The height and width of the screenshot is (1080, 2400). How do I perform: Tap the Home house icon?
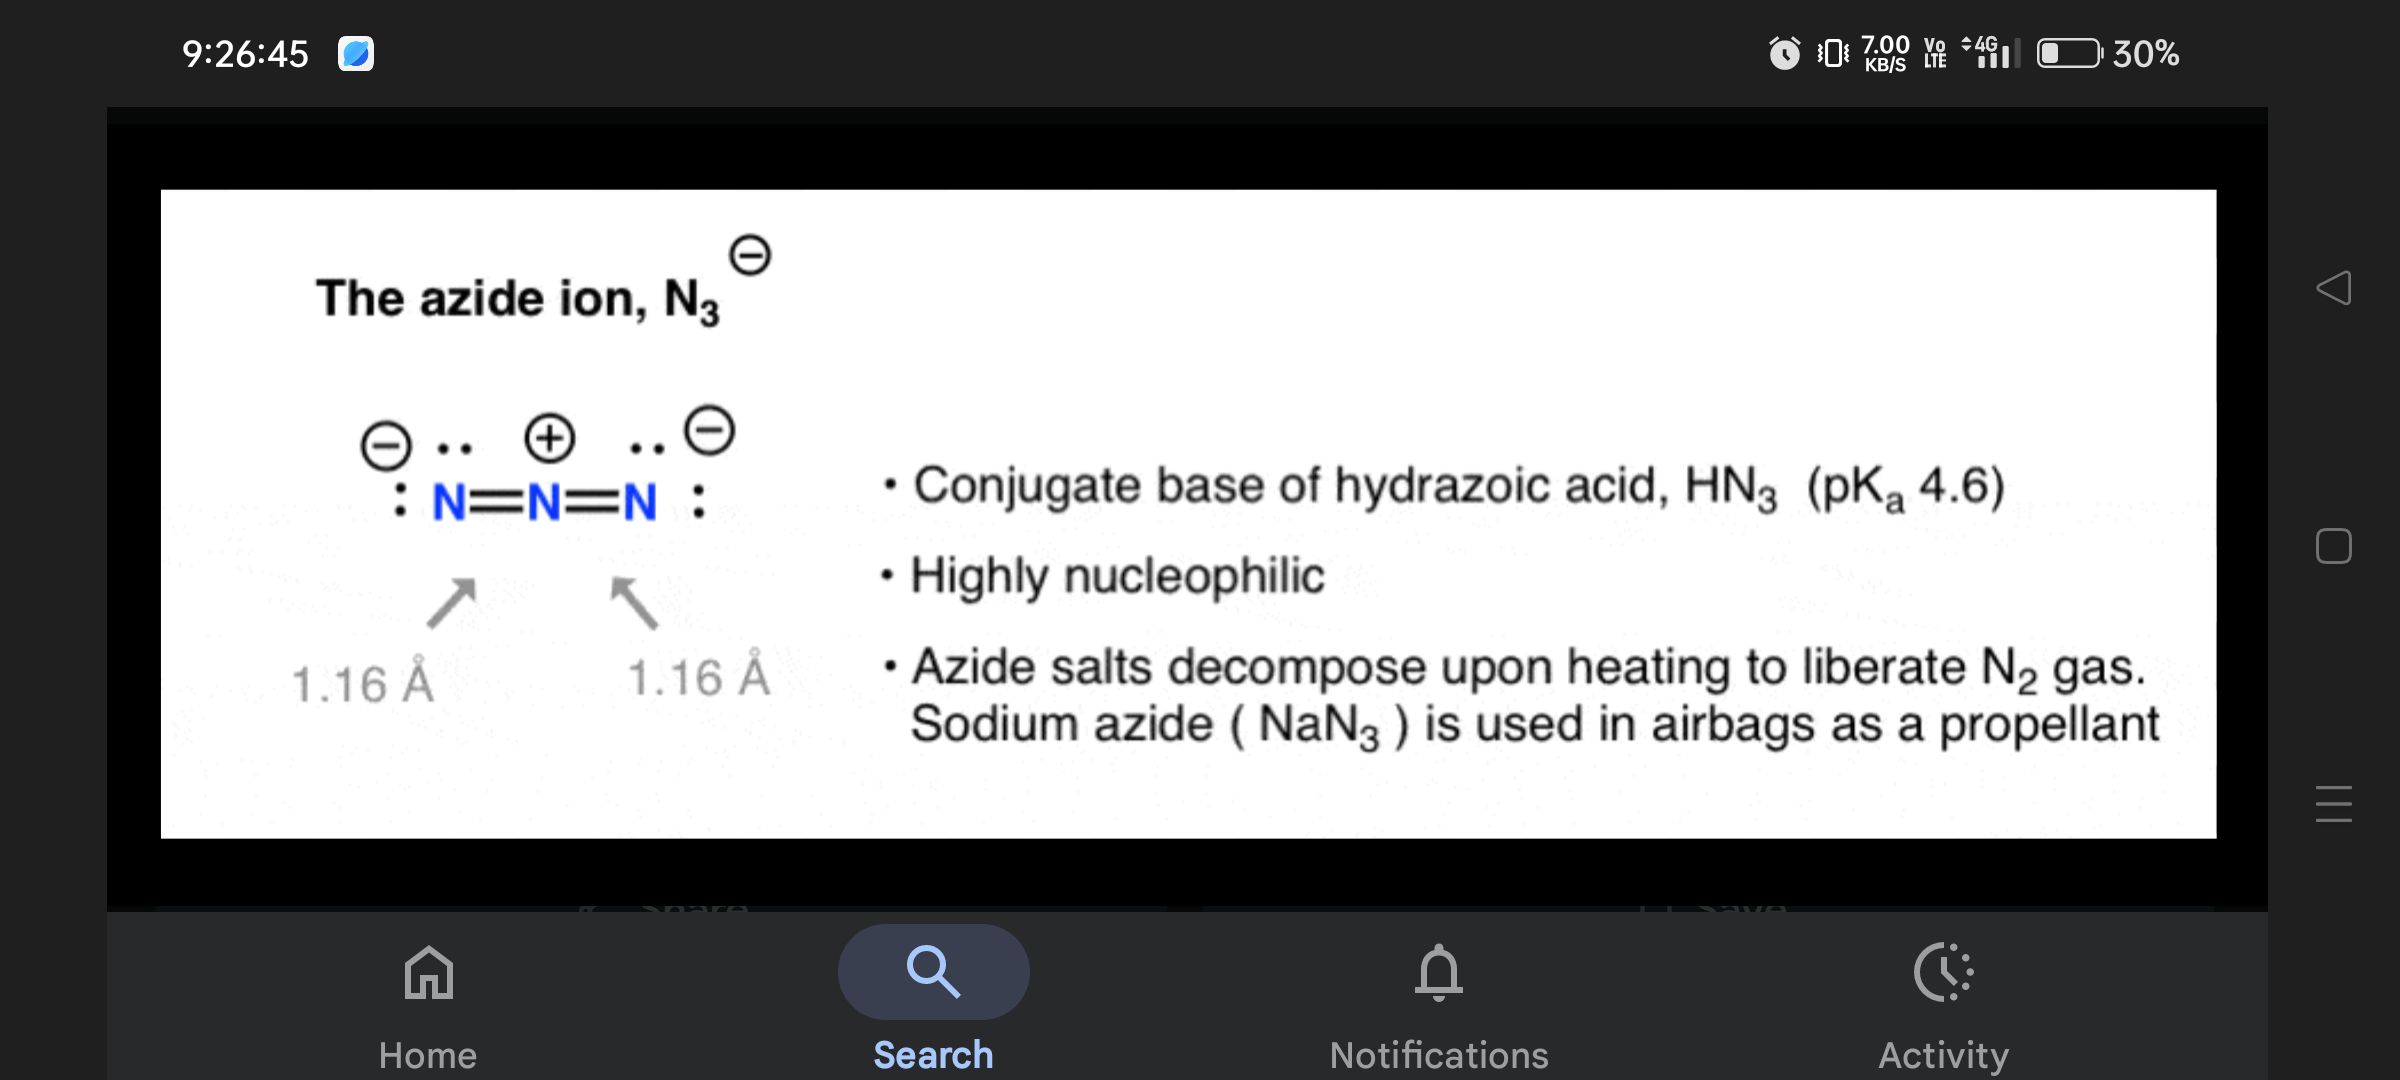pos(428,972)
